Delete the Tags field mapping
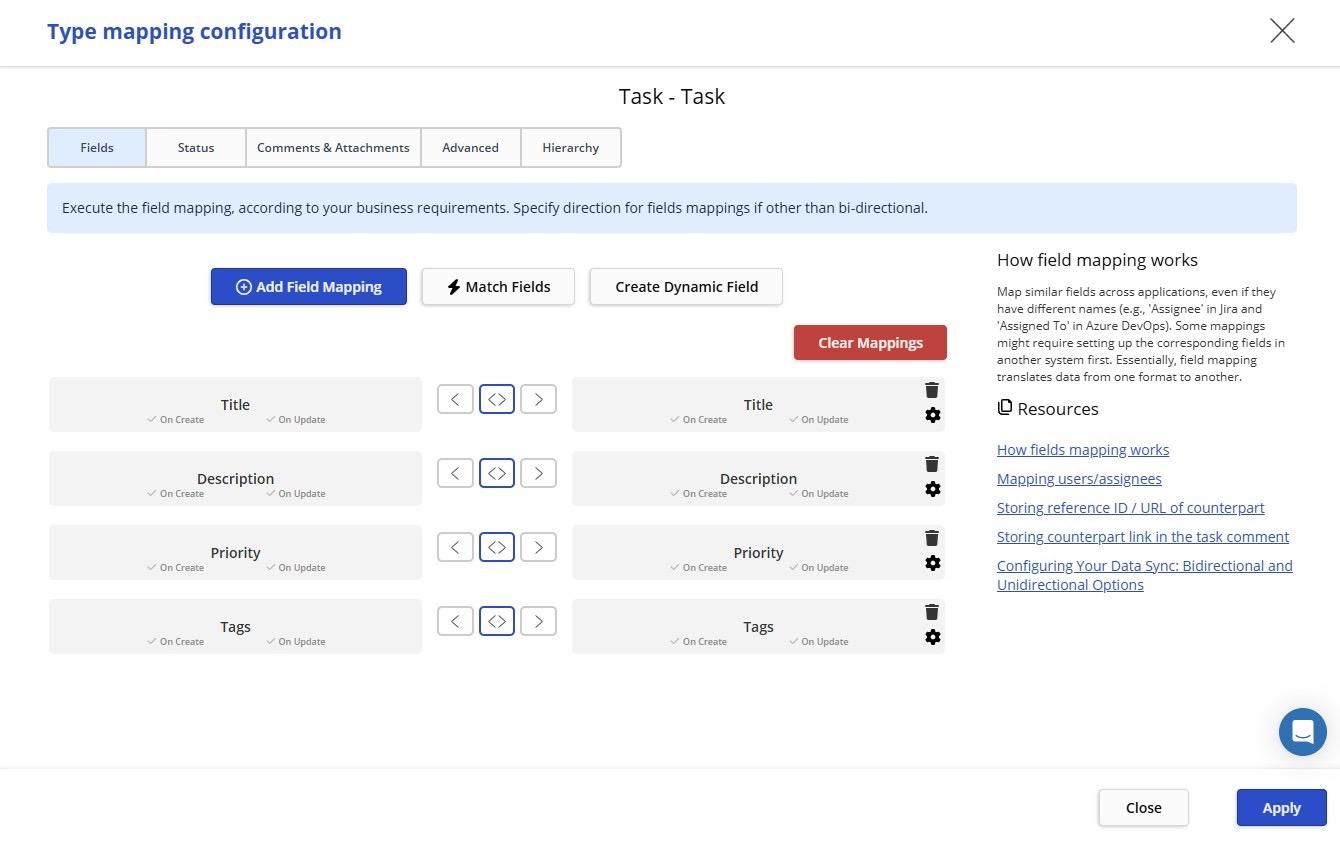Image resolution: width=1340 pixels, height=842 pixels. [932, 612]
